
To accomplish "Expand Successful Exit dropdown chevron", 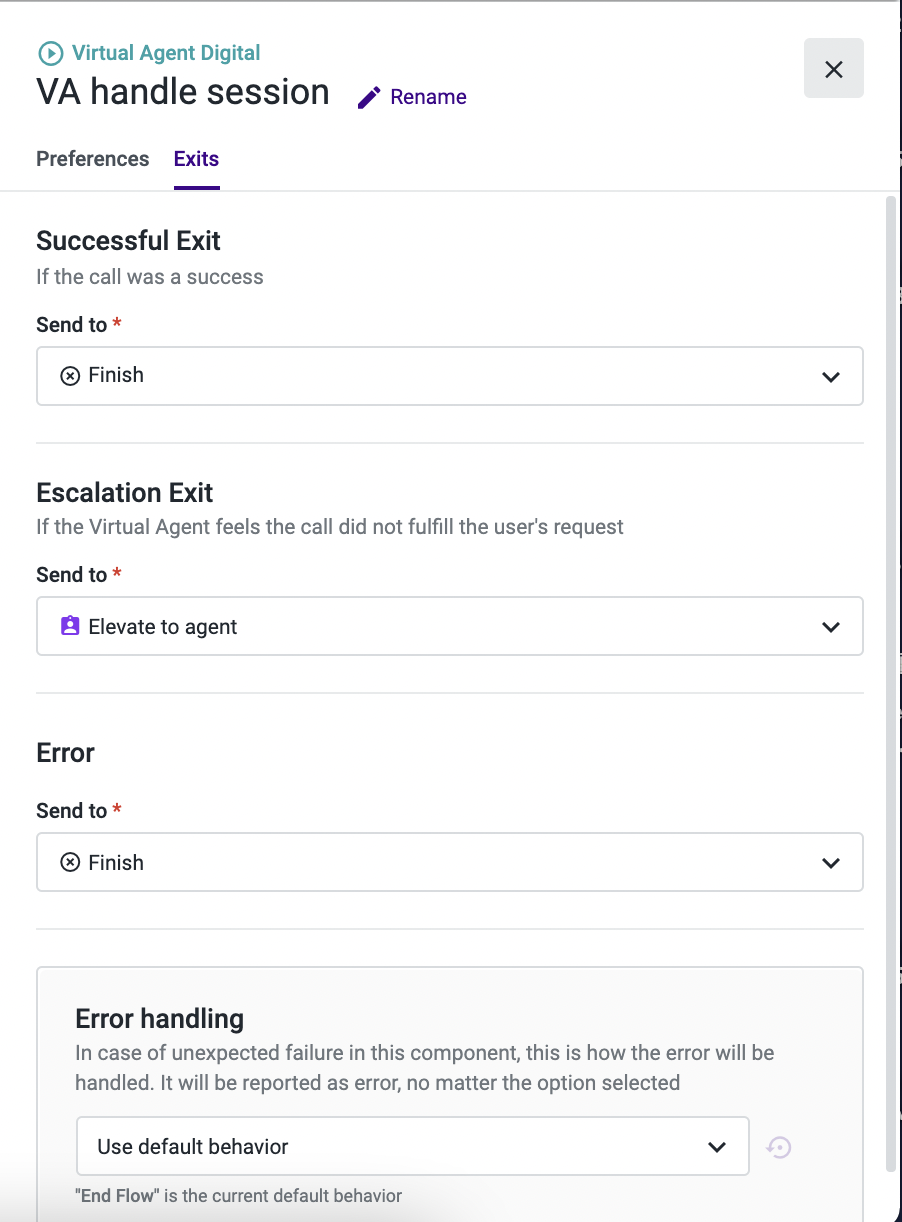I will (x=830, y=377).
